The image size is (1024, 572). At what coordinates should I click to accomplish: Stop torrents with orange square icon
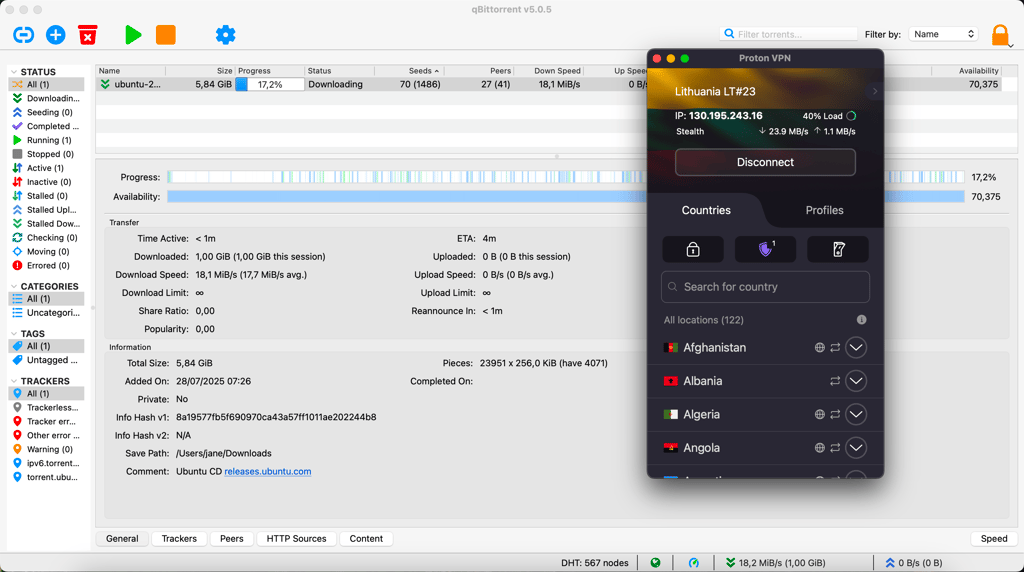166,35
